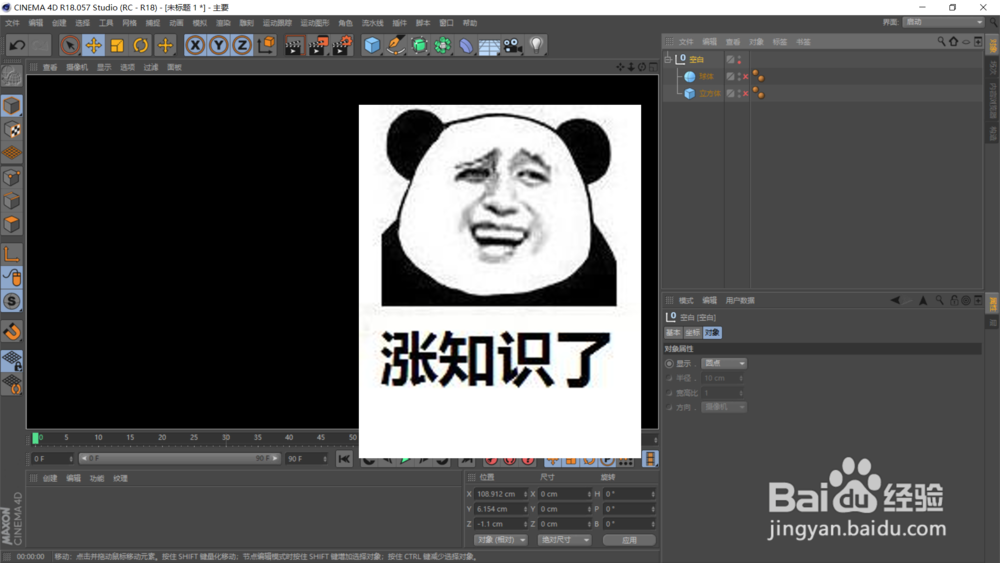Switch to Texture mode checker icon
The height and width of the screenshot is (563, 1000).
click(11, 129)
